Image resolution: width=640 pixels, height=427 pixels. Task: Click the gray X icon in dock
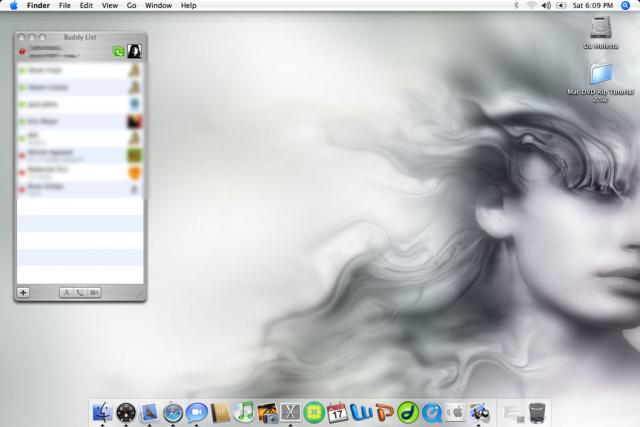290,412
